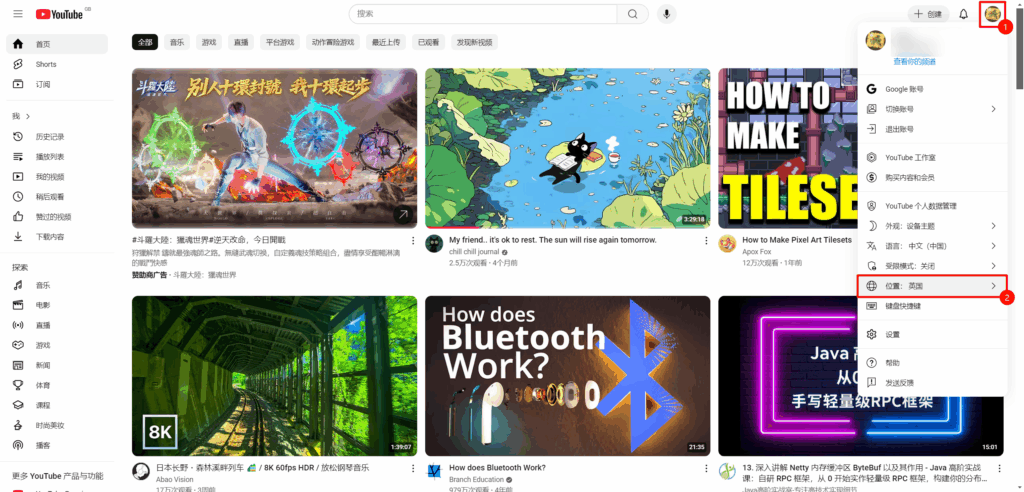This screenshot has height=492, width=1024.
Task: Open 下载内容 downloads
Action: [57, 237]
